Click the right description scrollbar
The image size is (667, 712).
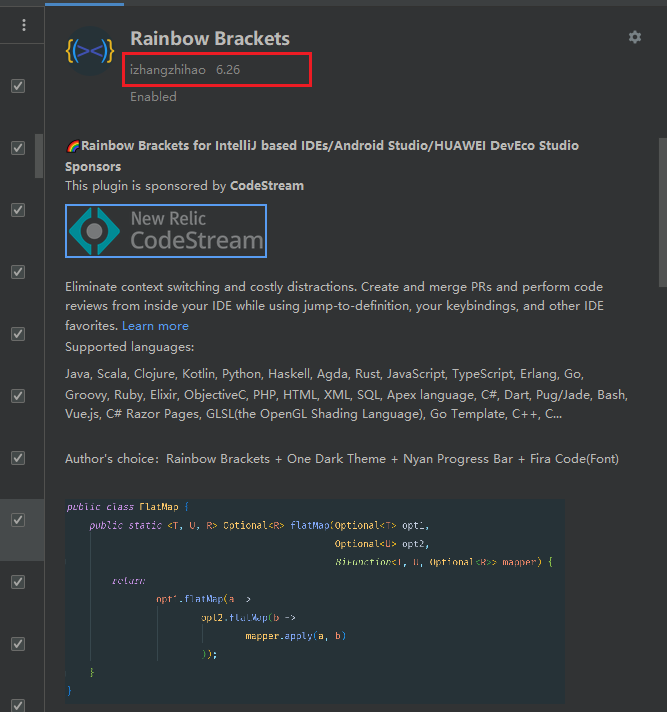[662, 212]
